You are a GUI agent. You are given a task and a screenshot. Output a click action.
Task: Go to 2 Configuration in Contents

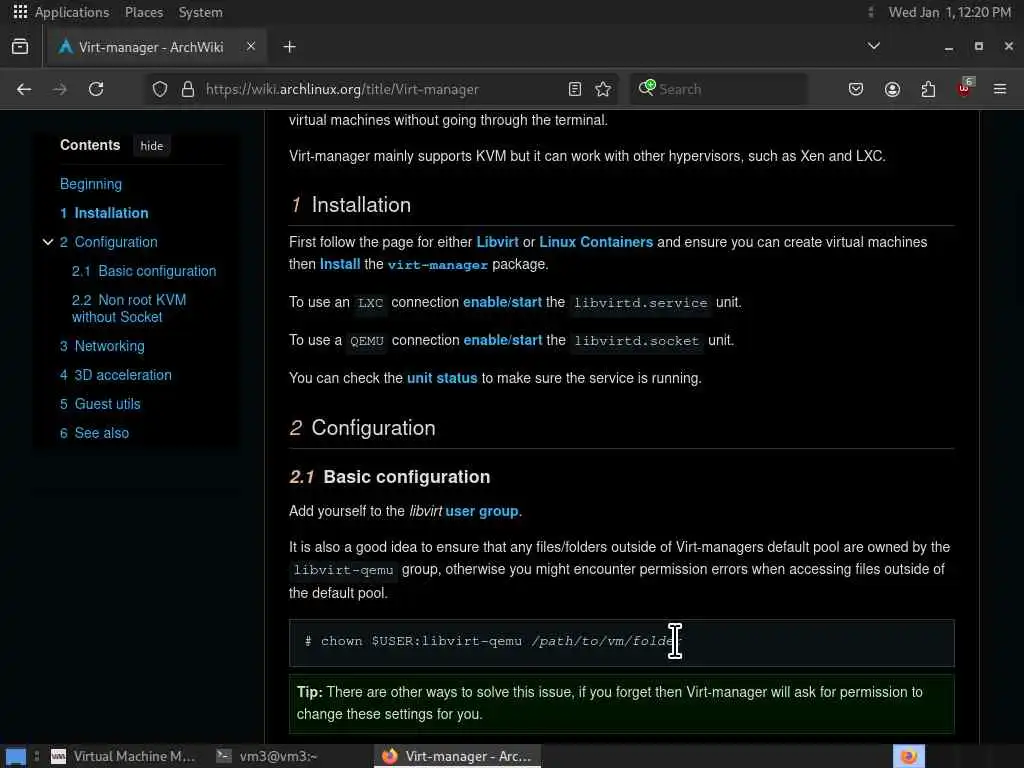109,242
